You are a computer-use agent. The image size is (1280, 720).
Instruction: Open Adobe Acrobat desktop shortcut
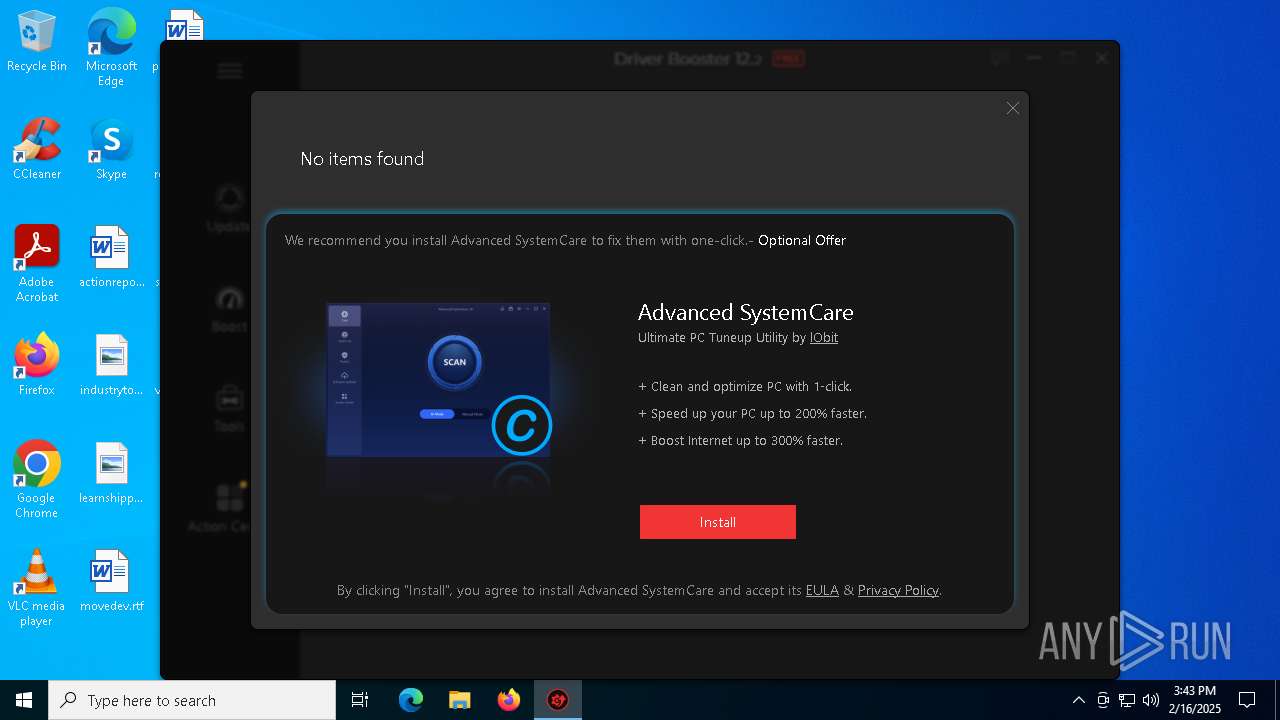coord(37,264)
